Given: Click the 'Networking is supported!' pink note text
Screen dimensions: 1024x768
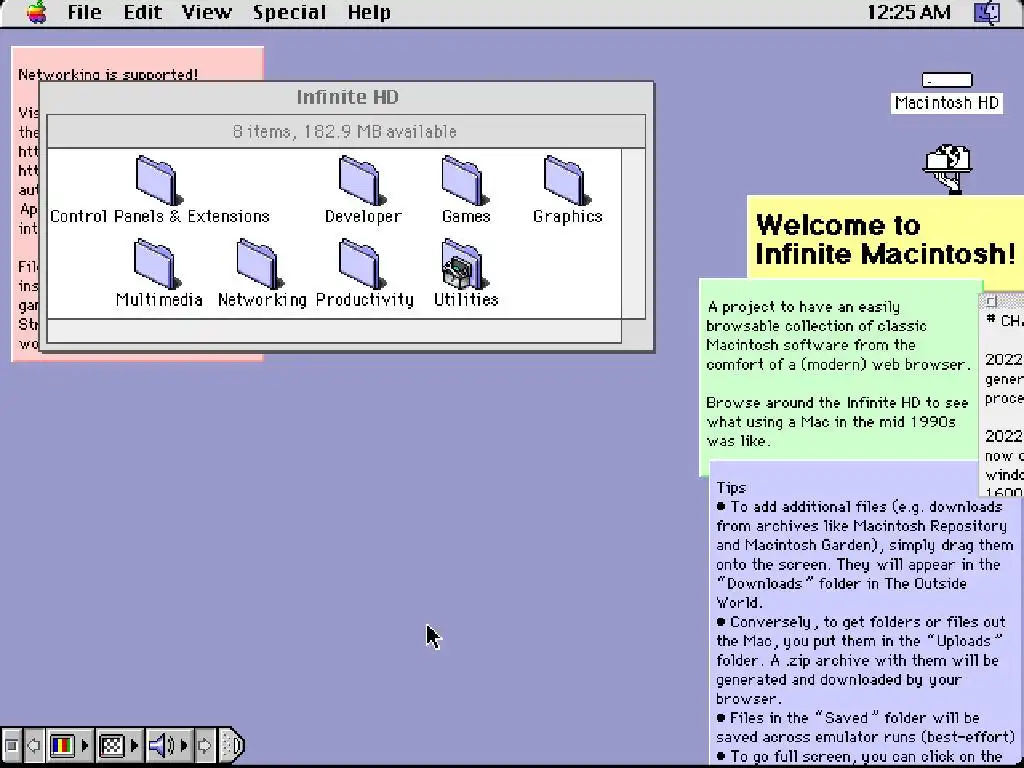Looking at the screenshot, I should click(108, 74).
